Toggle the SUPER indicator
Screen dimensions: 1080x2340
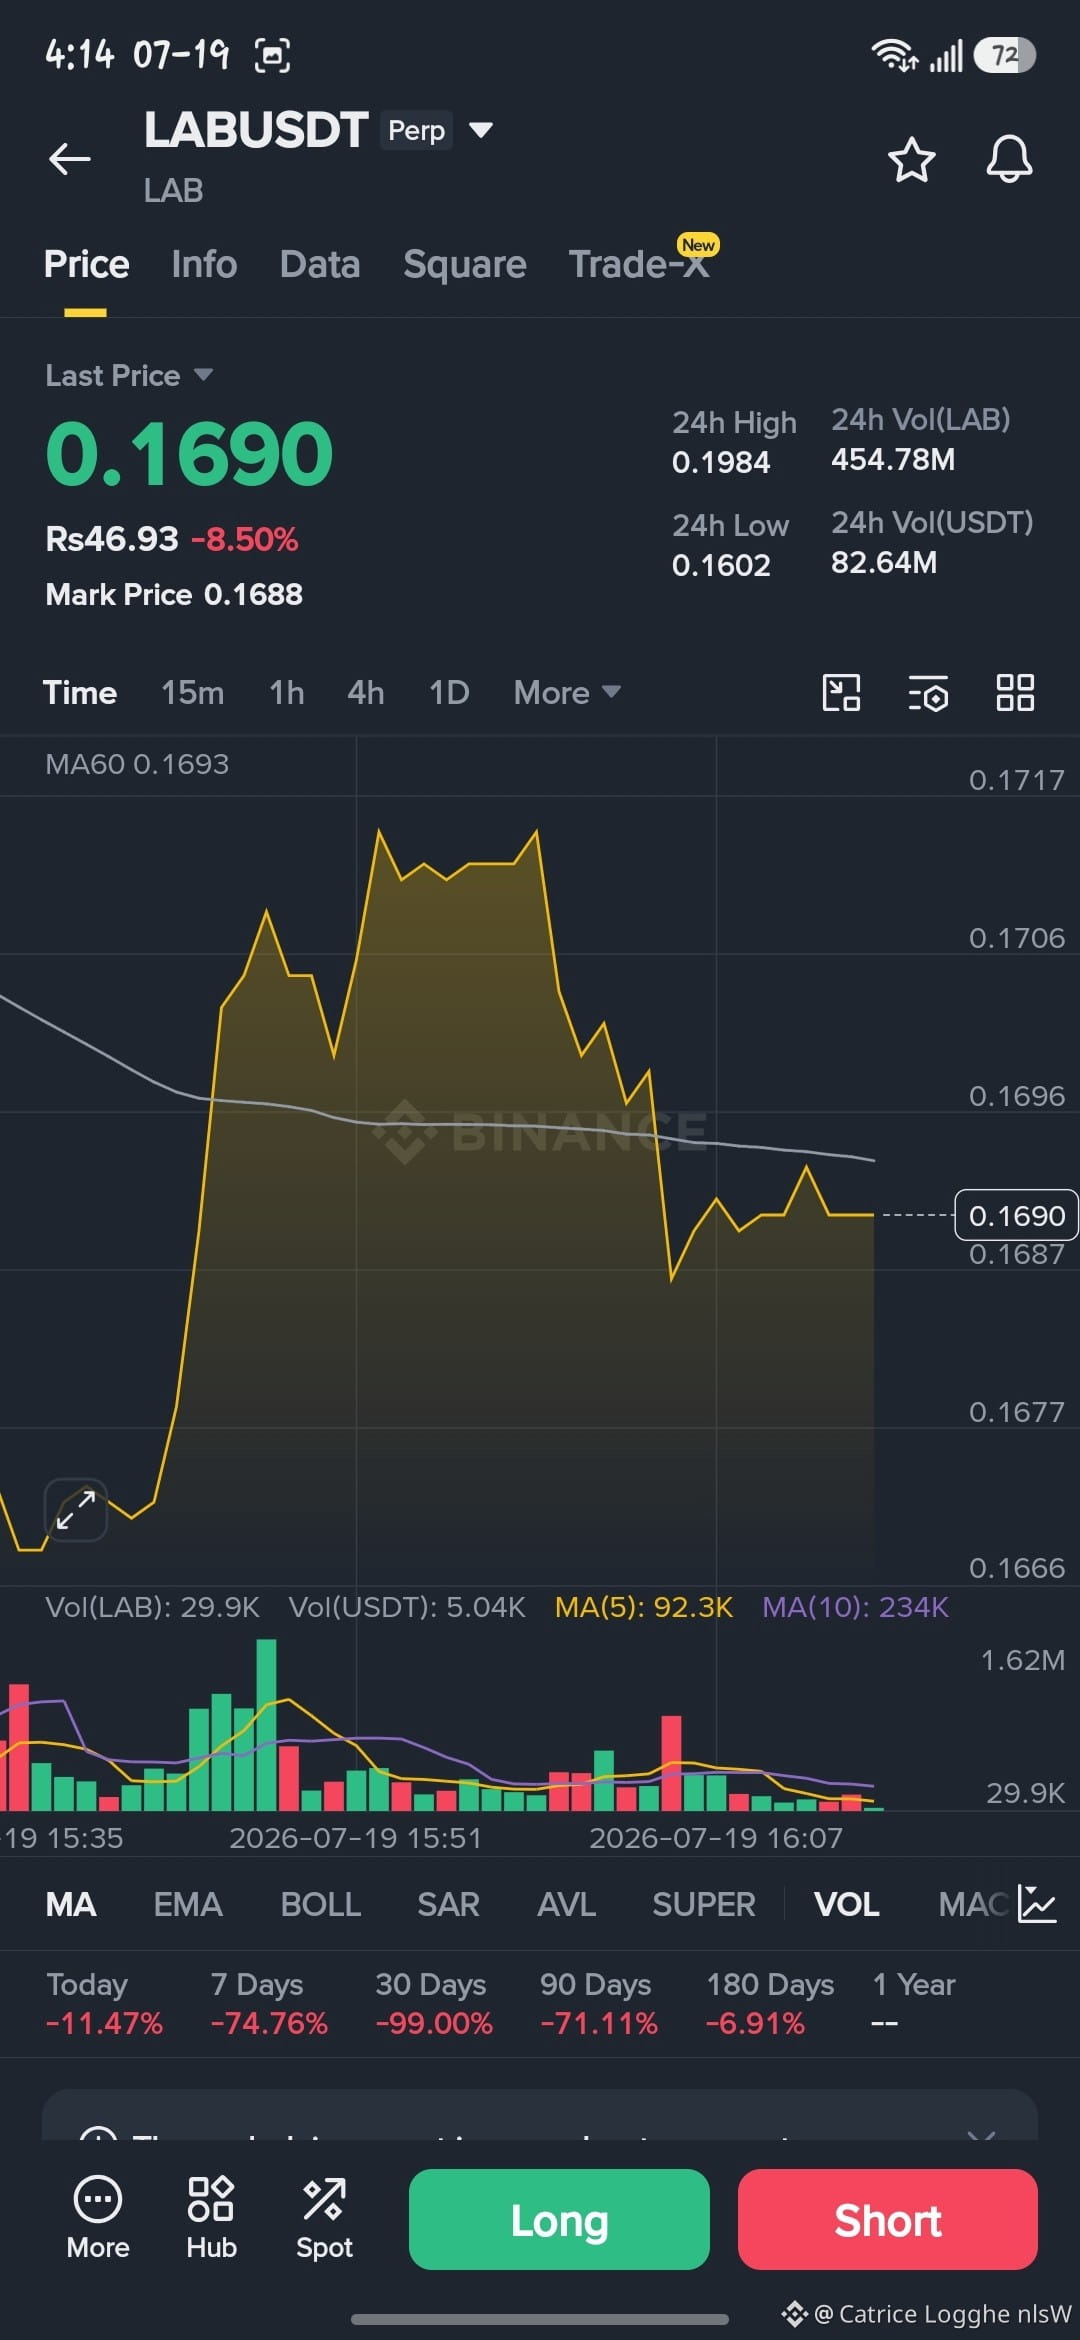704,1904
